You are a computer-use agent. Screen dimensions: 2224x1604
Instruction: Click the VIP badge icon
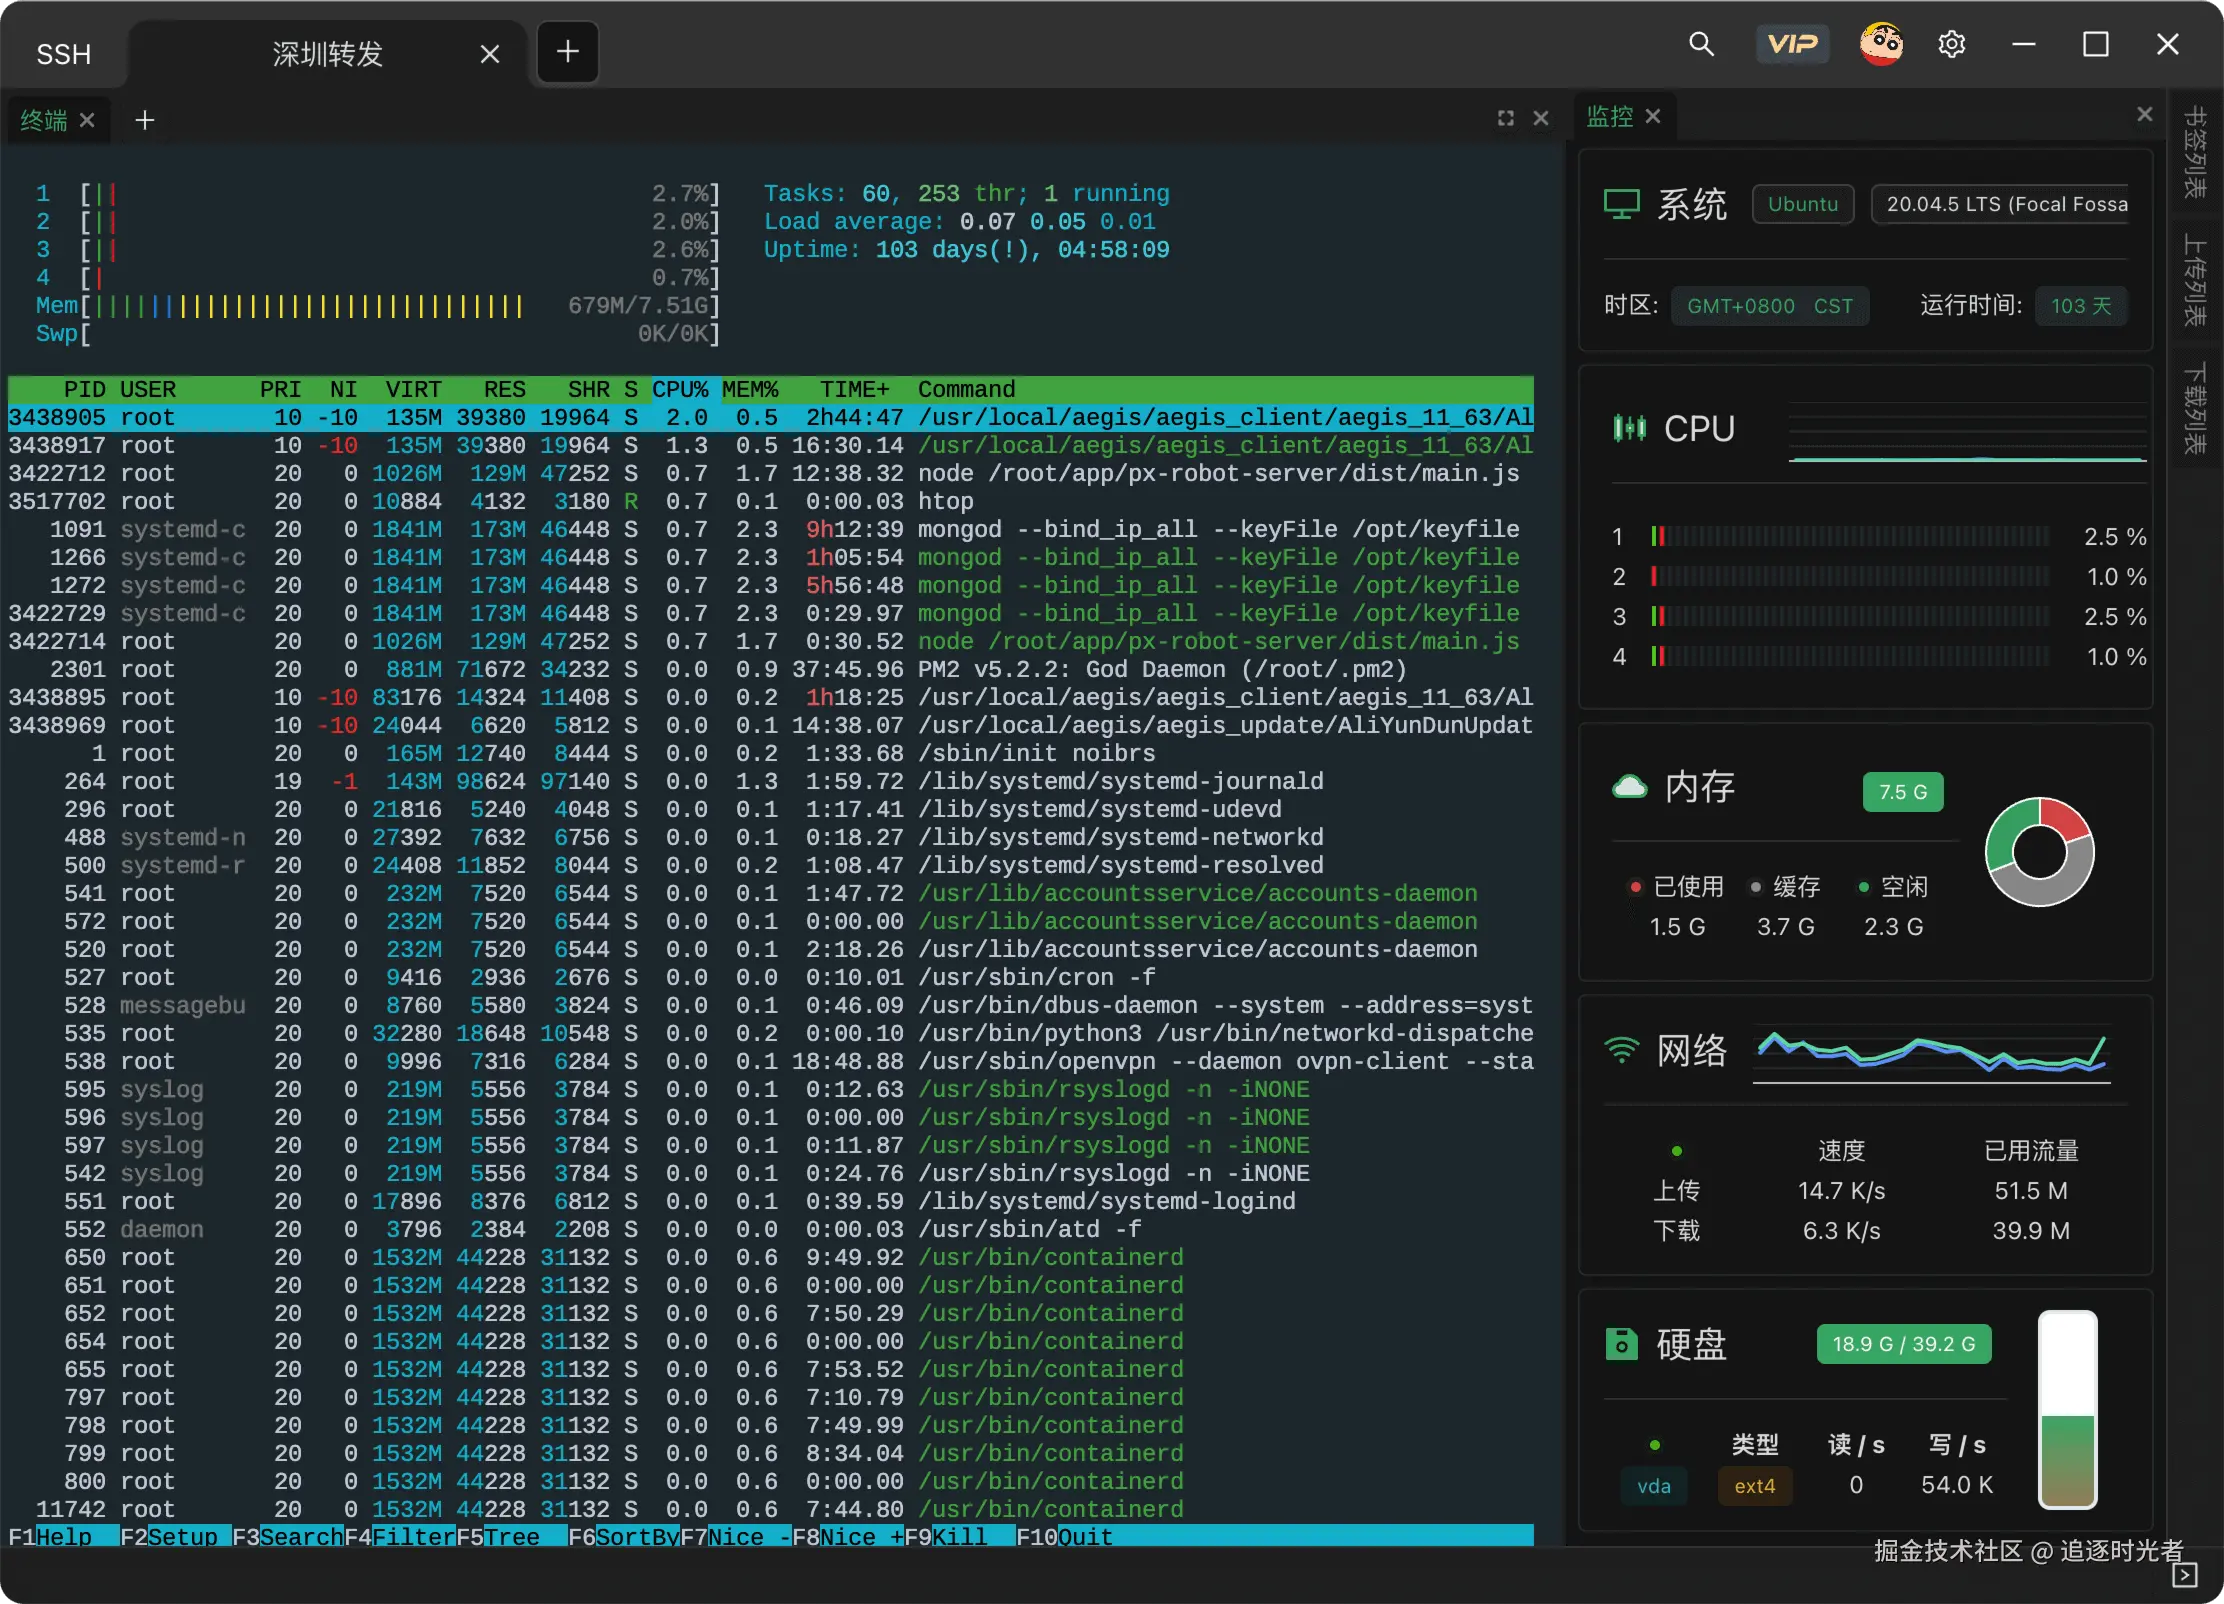pos(1792,44)
